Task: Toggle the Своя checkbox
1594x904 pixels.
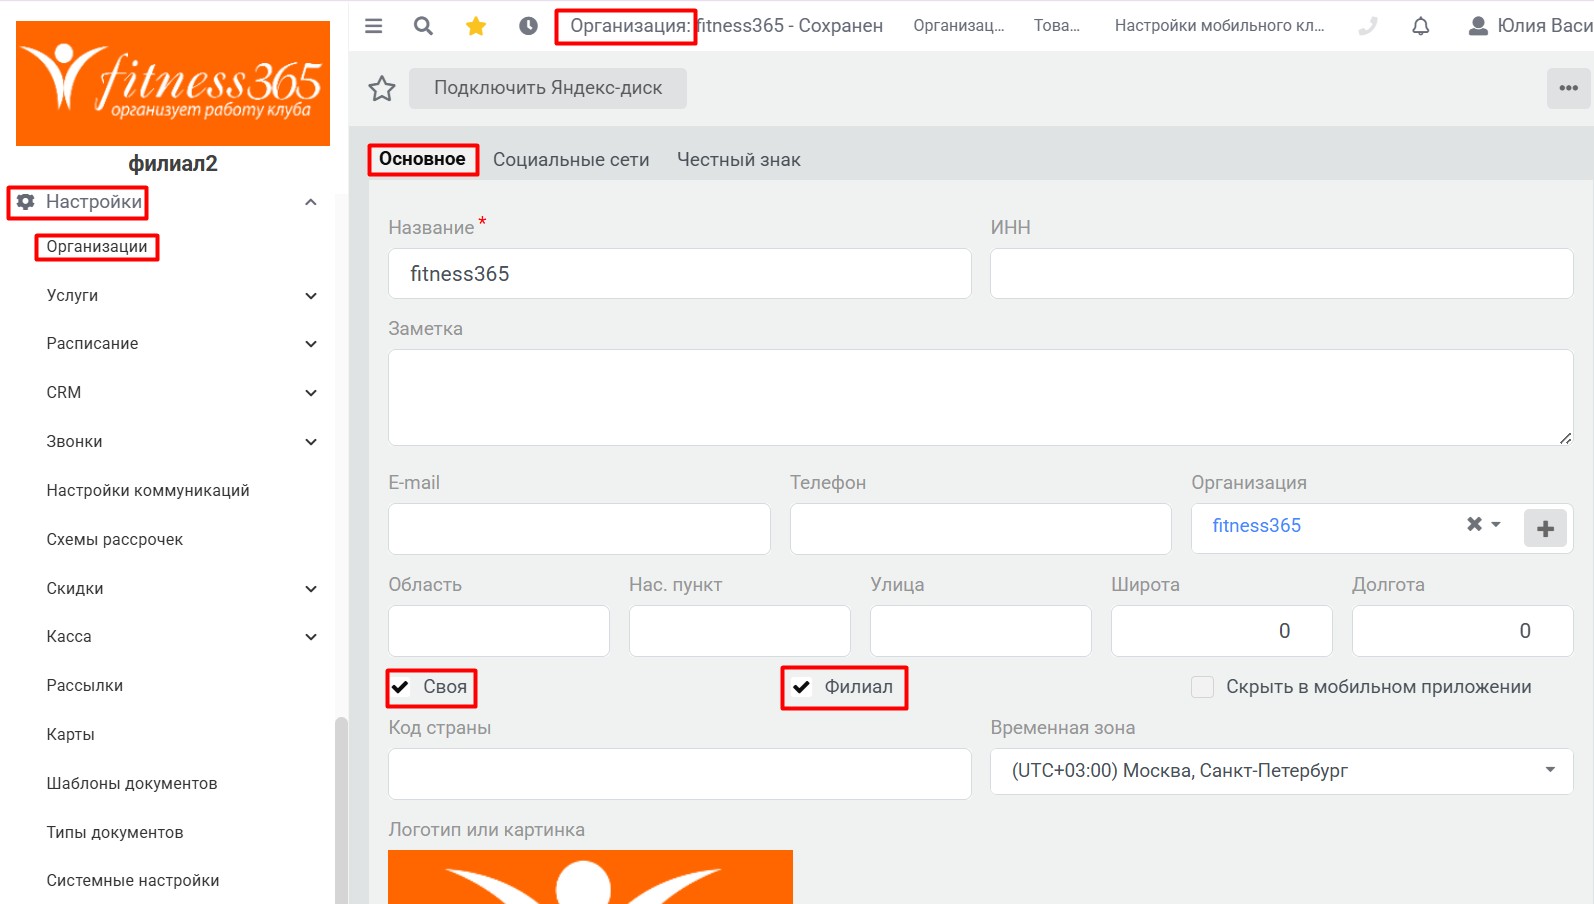Action: [400, 687]
